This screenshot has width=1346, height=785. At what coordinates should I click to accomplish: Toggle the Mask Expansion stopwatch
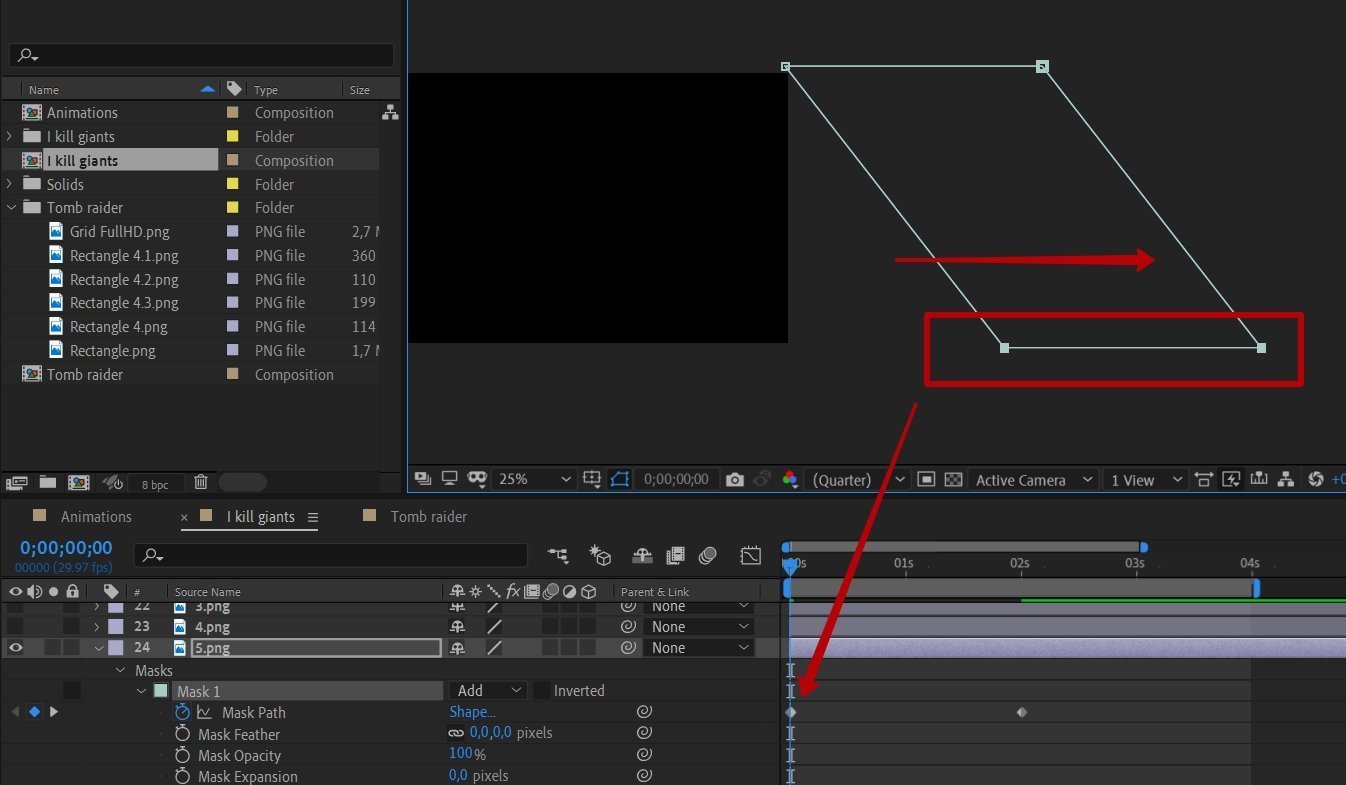182,776
